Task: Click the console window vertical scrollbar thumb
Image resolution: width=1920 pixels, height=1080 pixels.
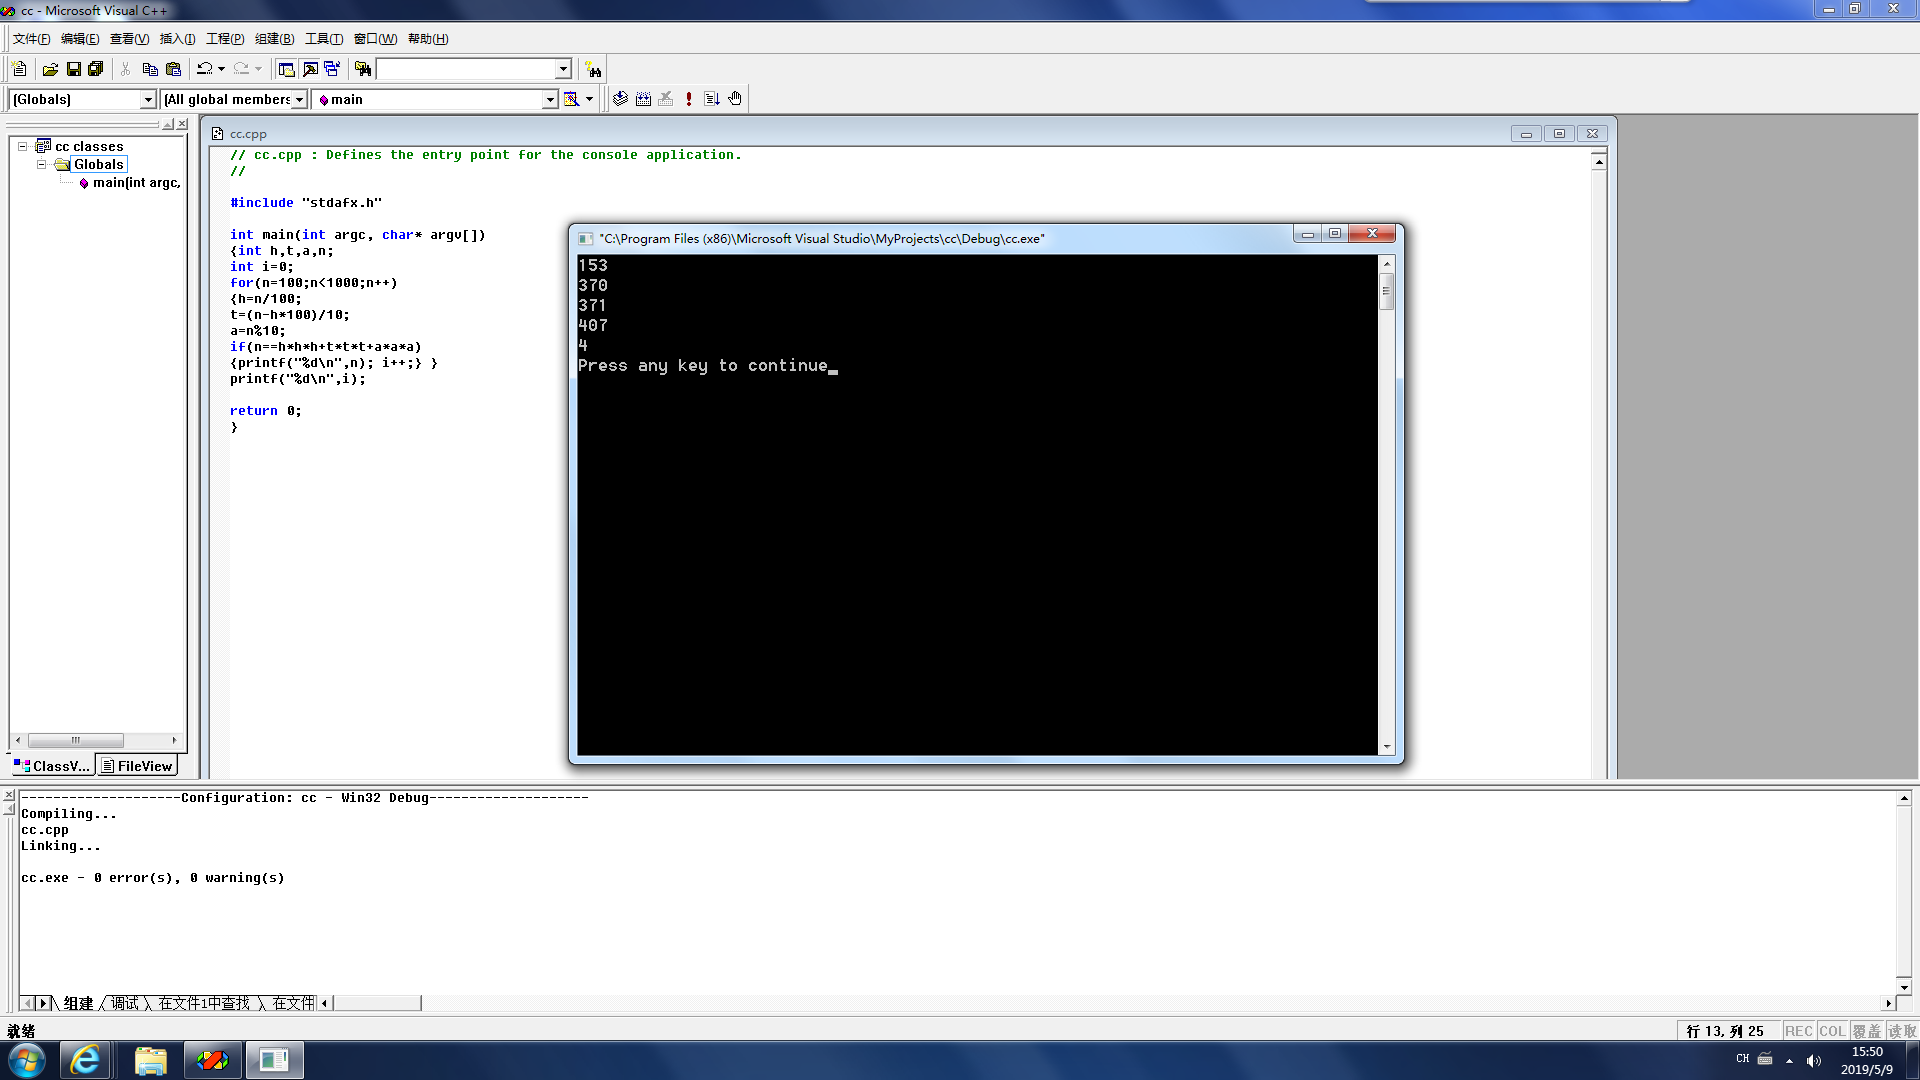Action: point(1386,293)
